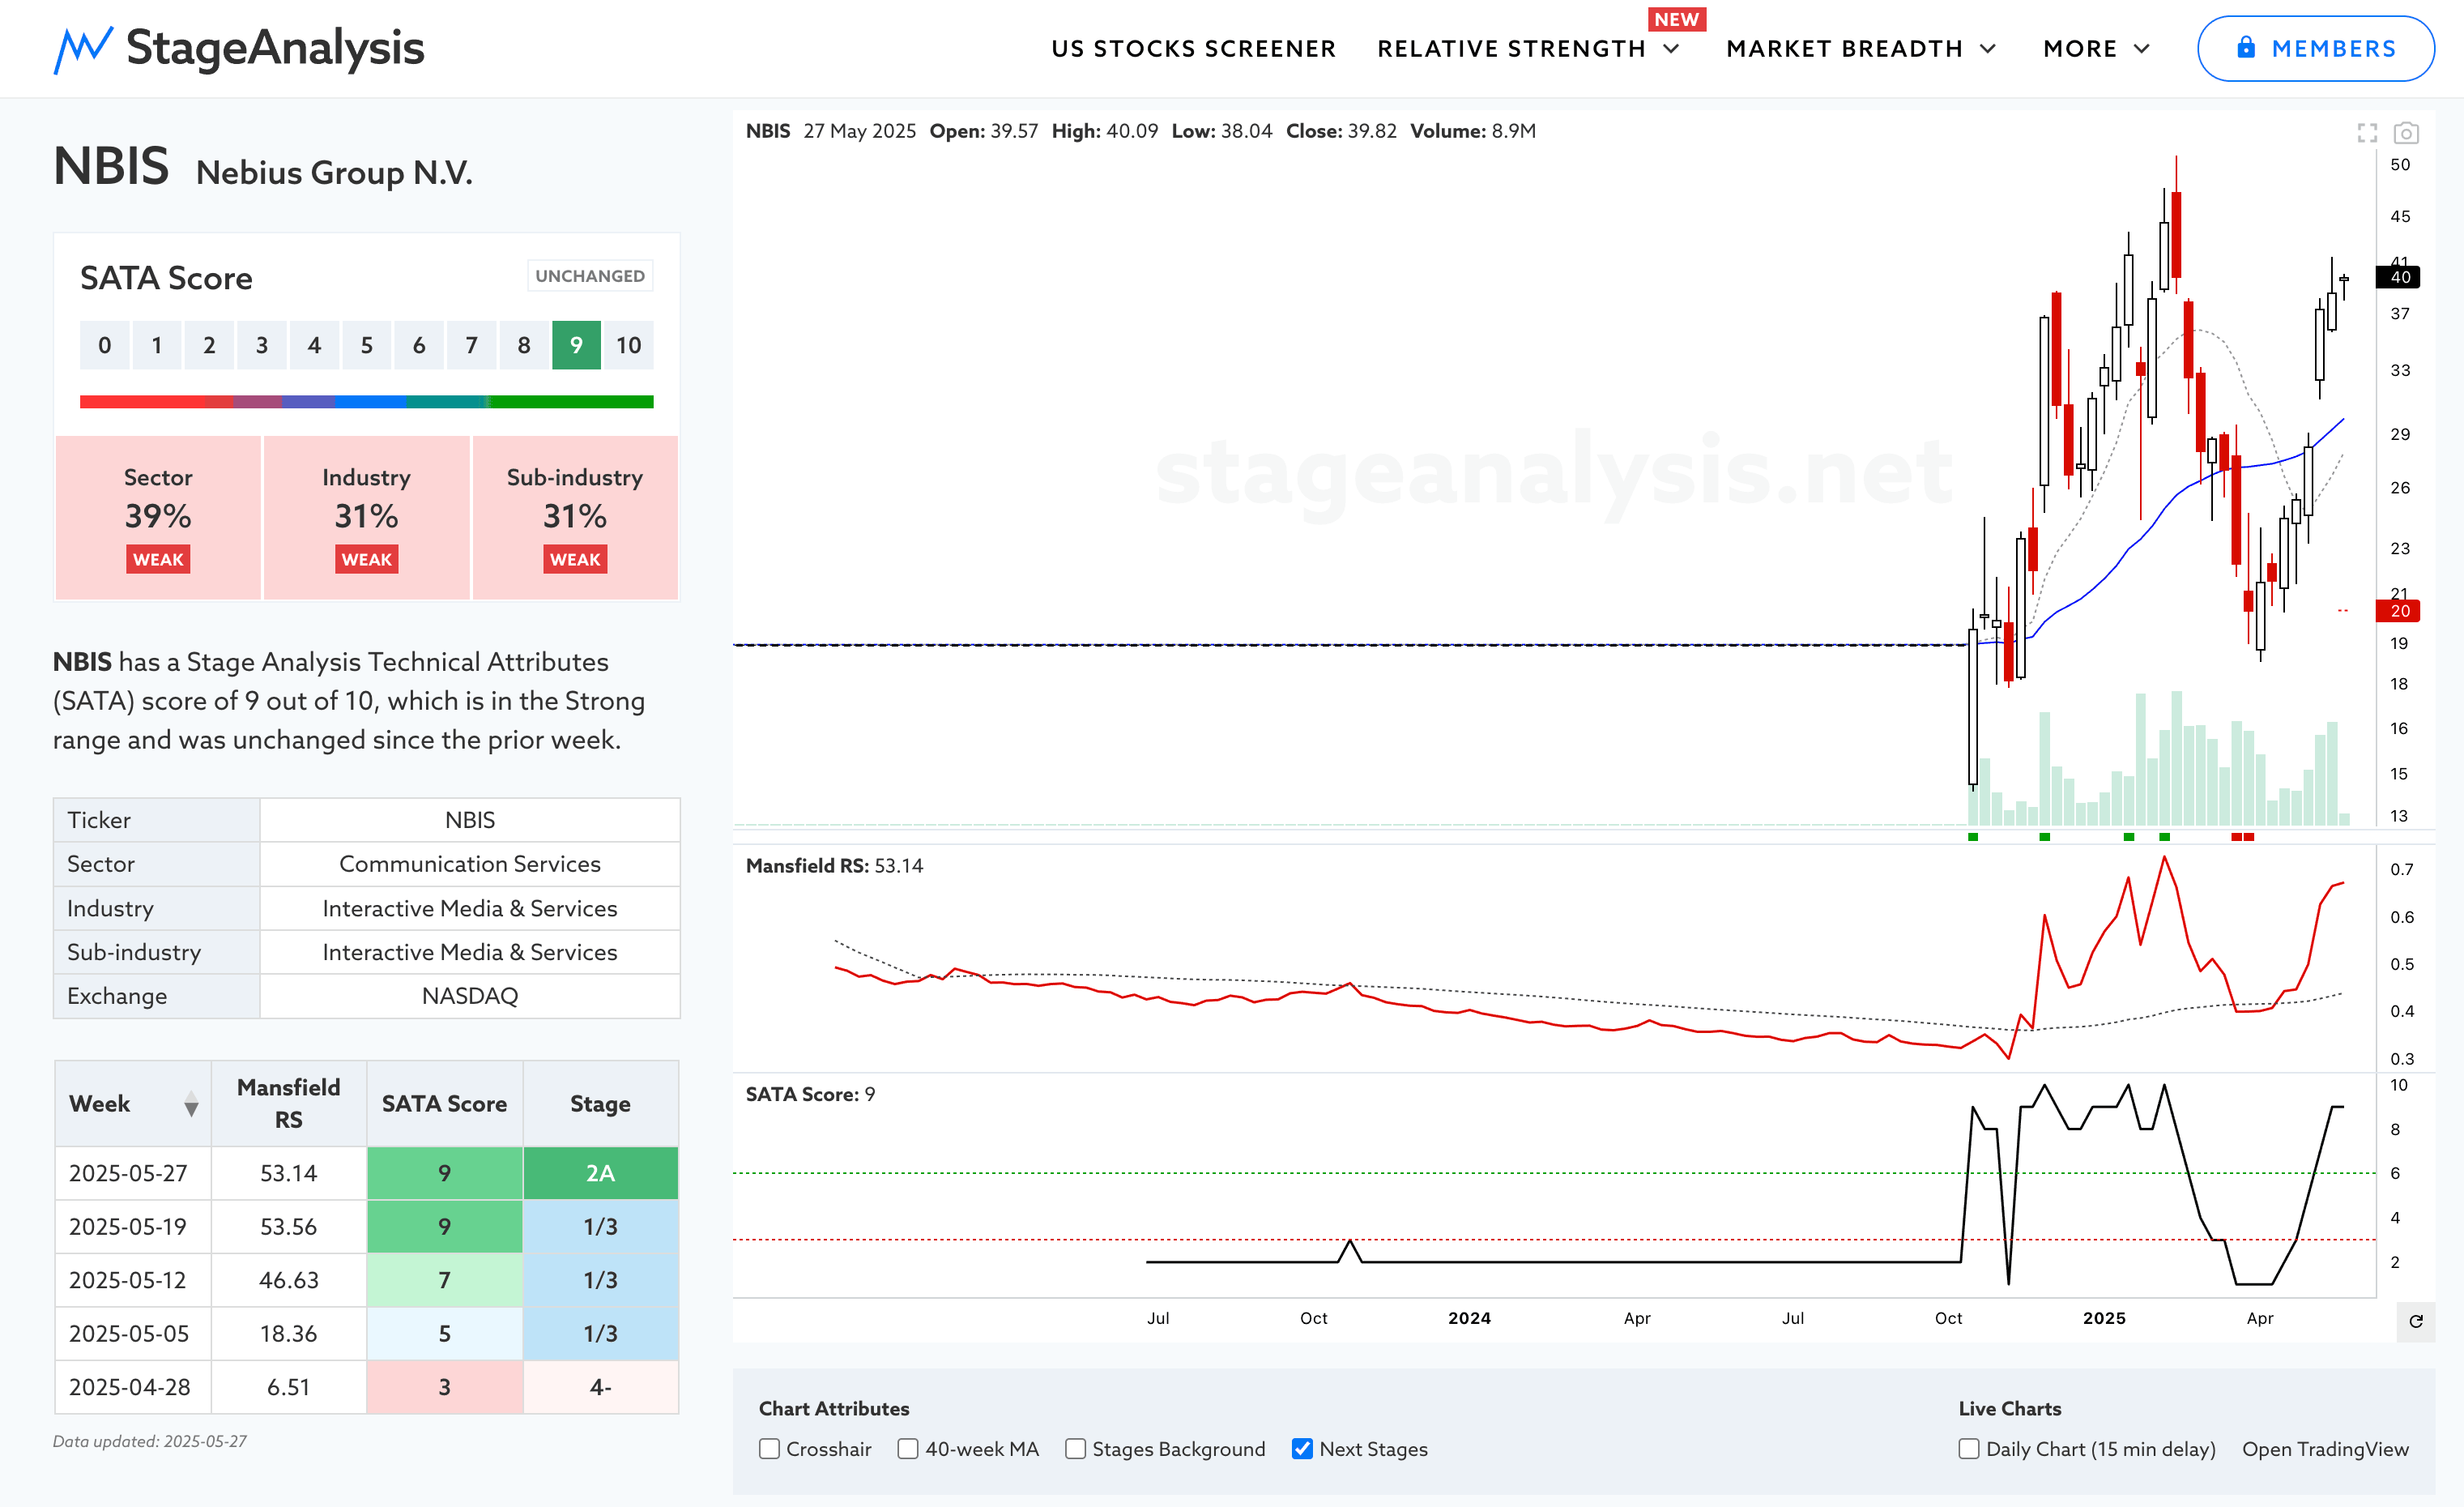Click the SATA score 3 cell

[444, 1387]
